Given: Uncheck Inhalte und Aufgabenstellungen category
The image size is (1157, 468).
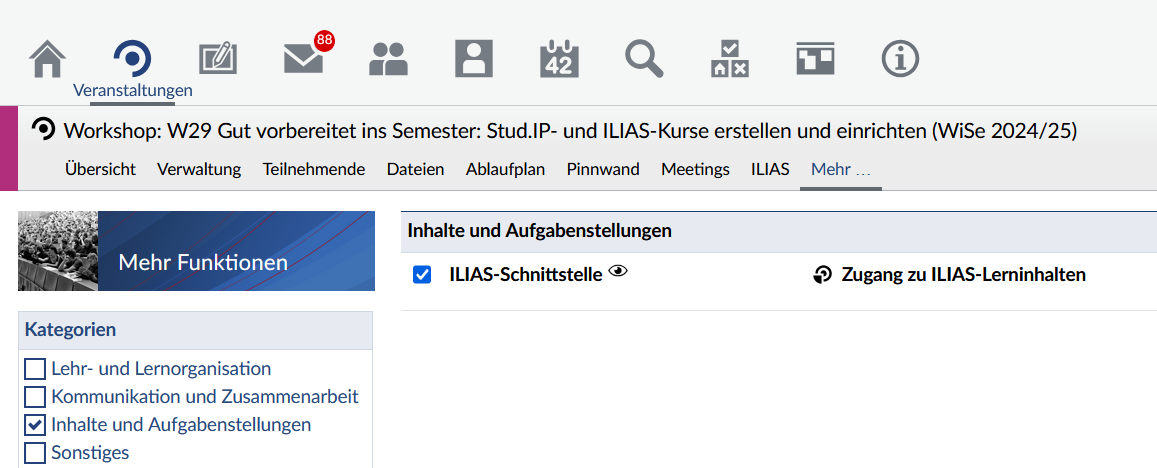Looking at the screenshot, I should [35, 425].
